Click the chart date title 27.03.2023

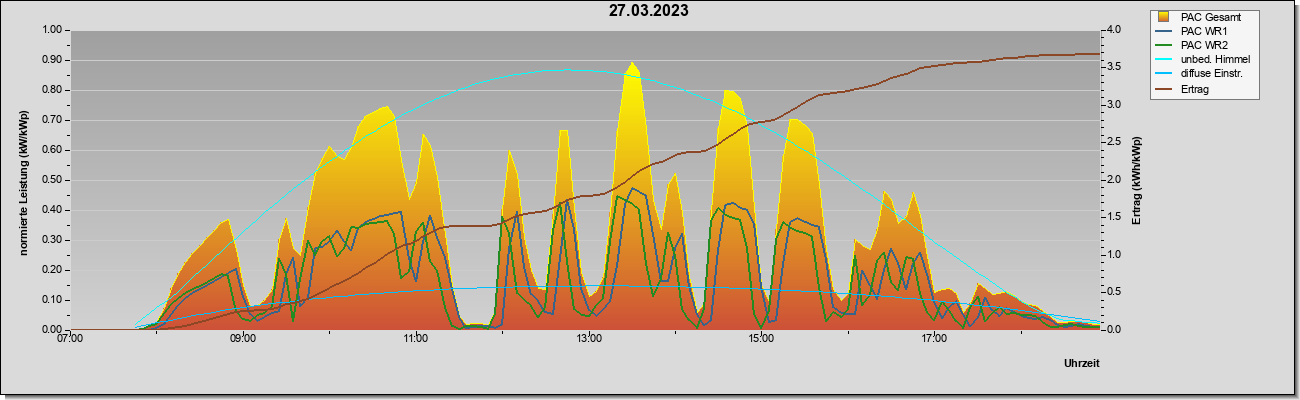pyautogui.click(x=648, y=11)
